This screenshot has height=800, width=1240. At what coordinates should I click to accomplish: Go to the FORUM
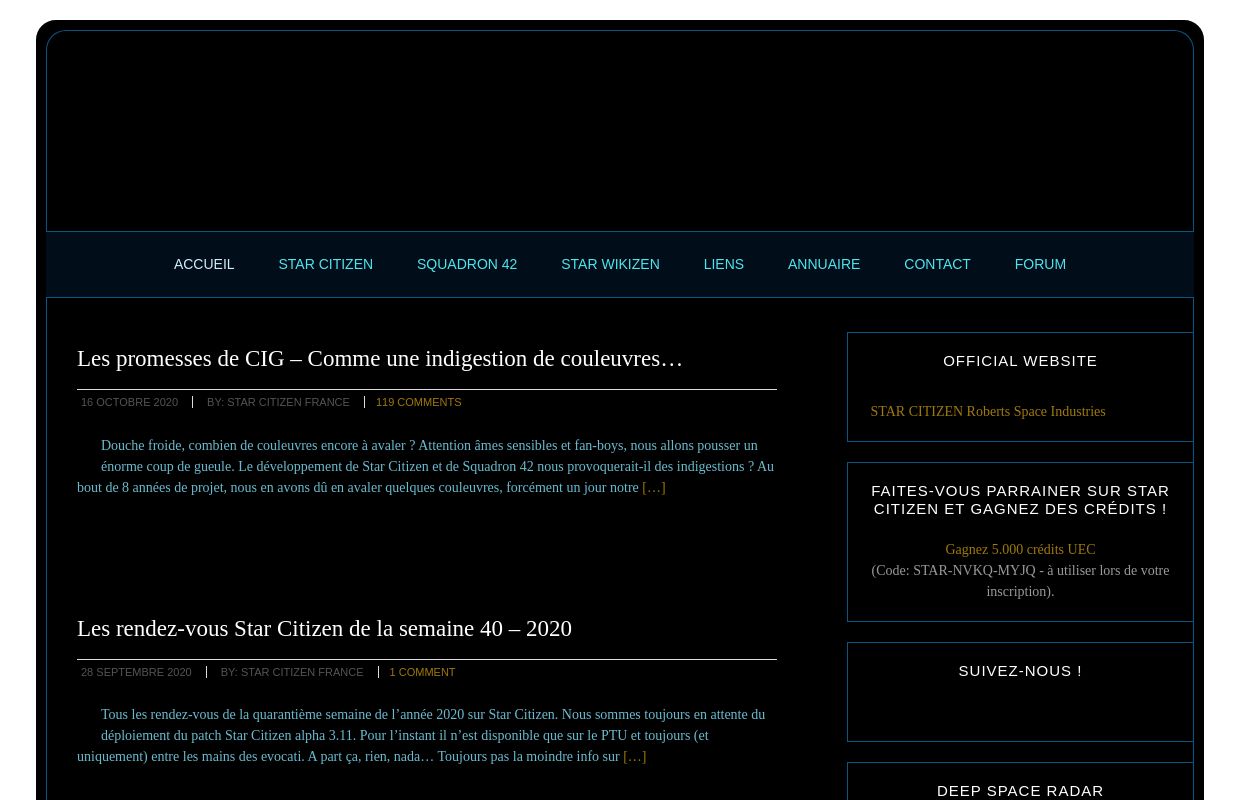click(1040, 264)
